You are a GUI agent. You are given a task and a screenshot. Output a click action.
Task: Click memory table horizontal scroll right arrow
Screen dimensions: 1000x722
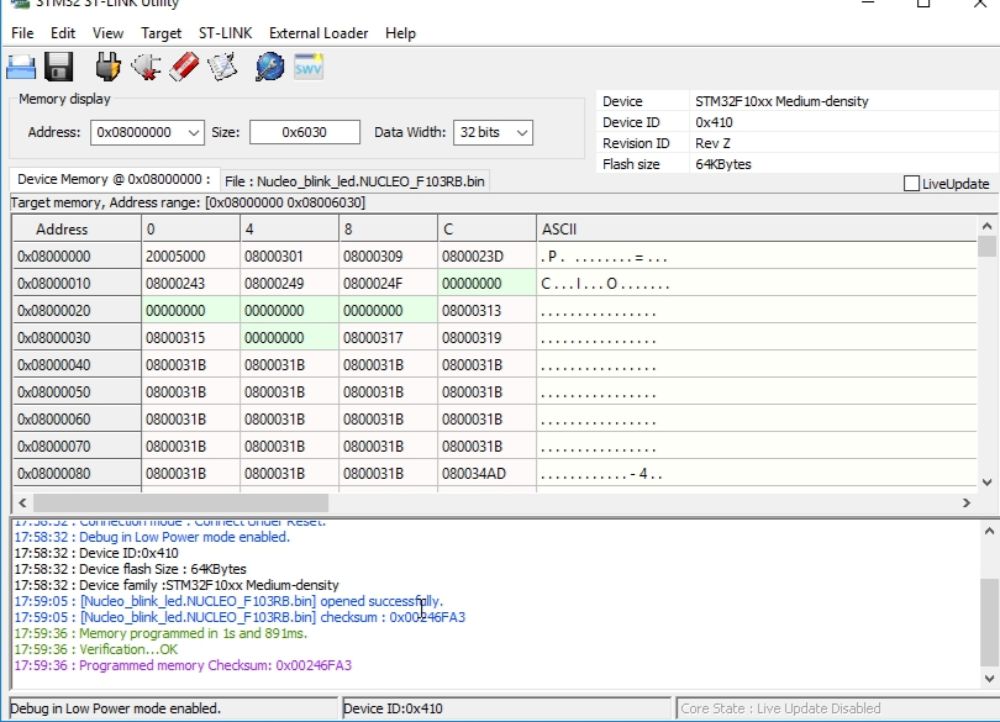coord(967,503)
